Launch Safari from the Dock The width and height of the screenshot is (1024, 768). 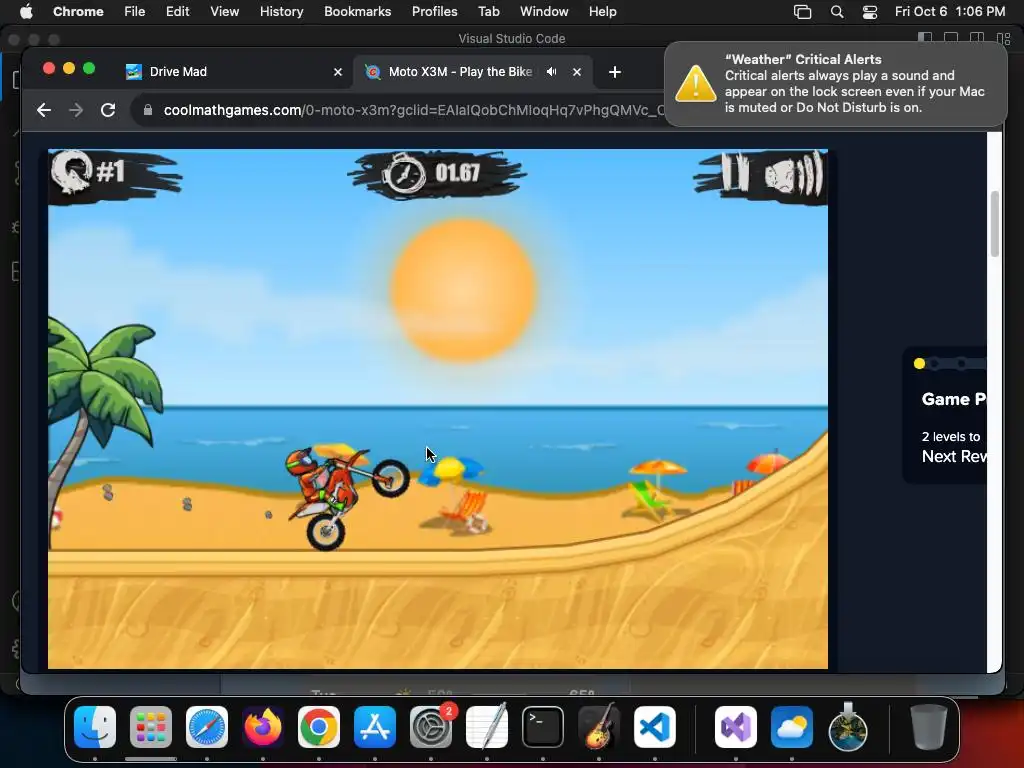point(207,727)
